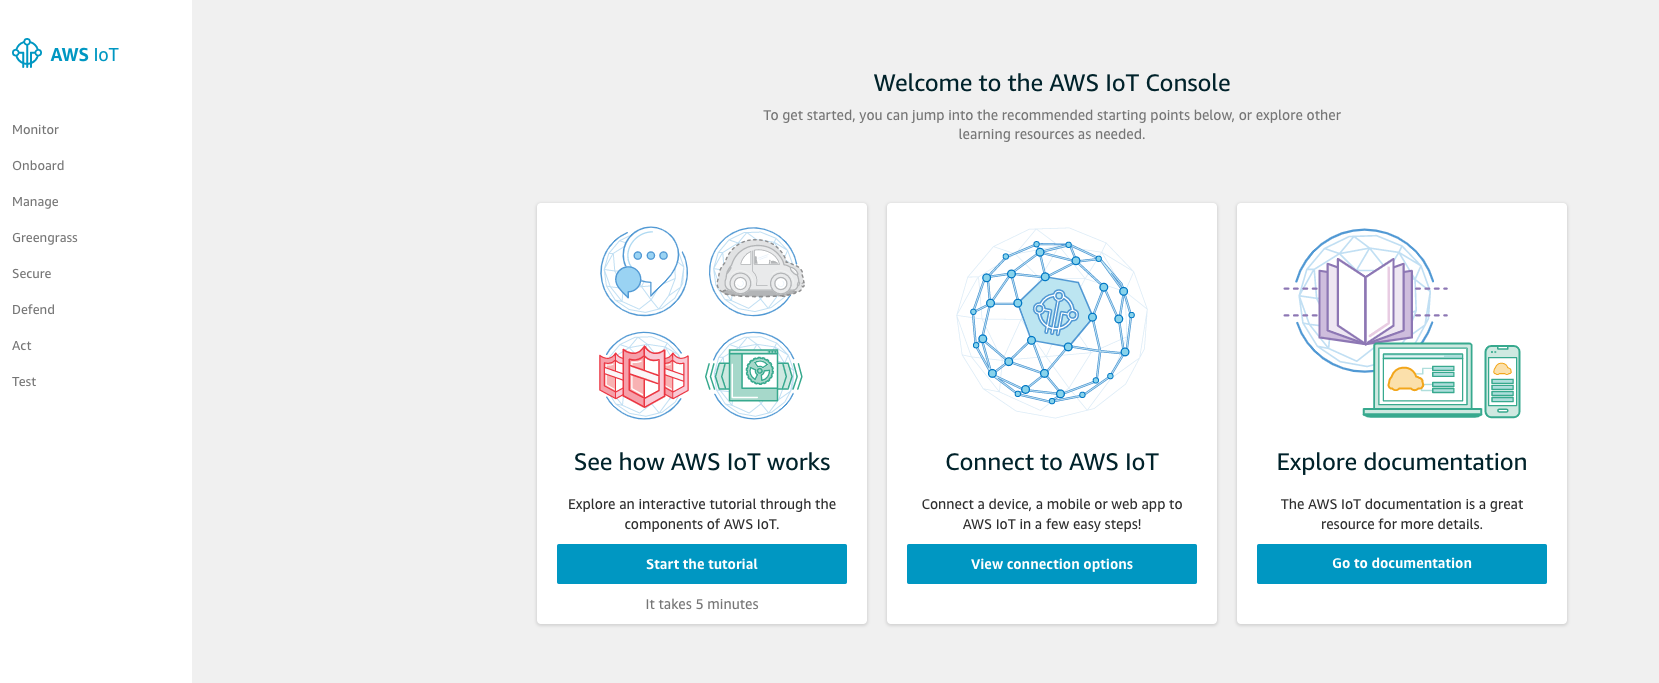This screenshot has width=1659, height=683.
Task: Click the 'To get started' intro paragraph
Action: [x=1052, y=125]
